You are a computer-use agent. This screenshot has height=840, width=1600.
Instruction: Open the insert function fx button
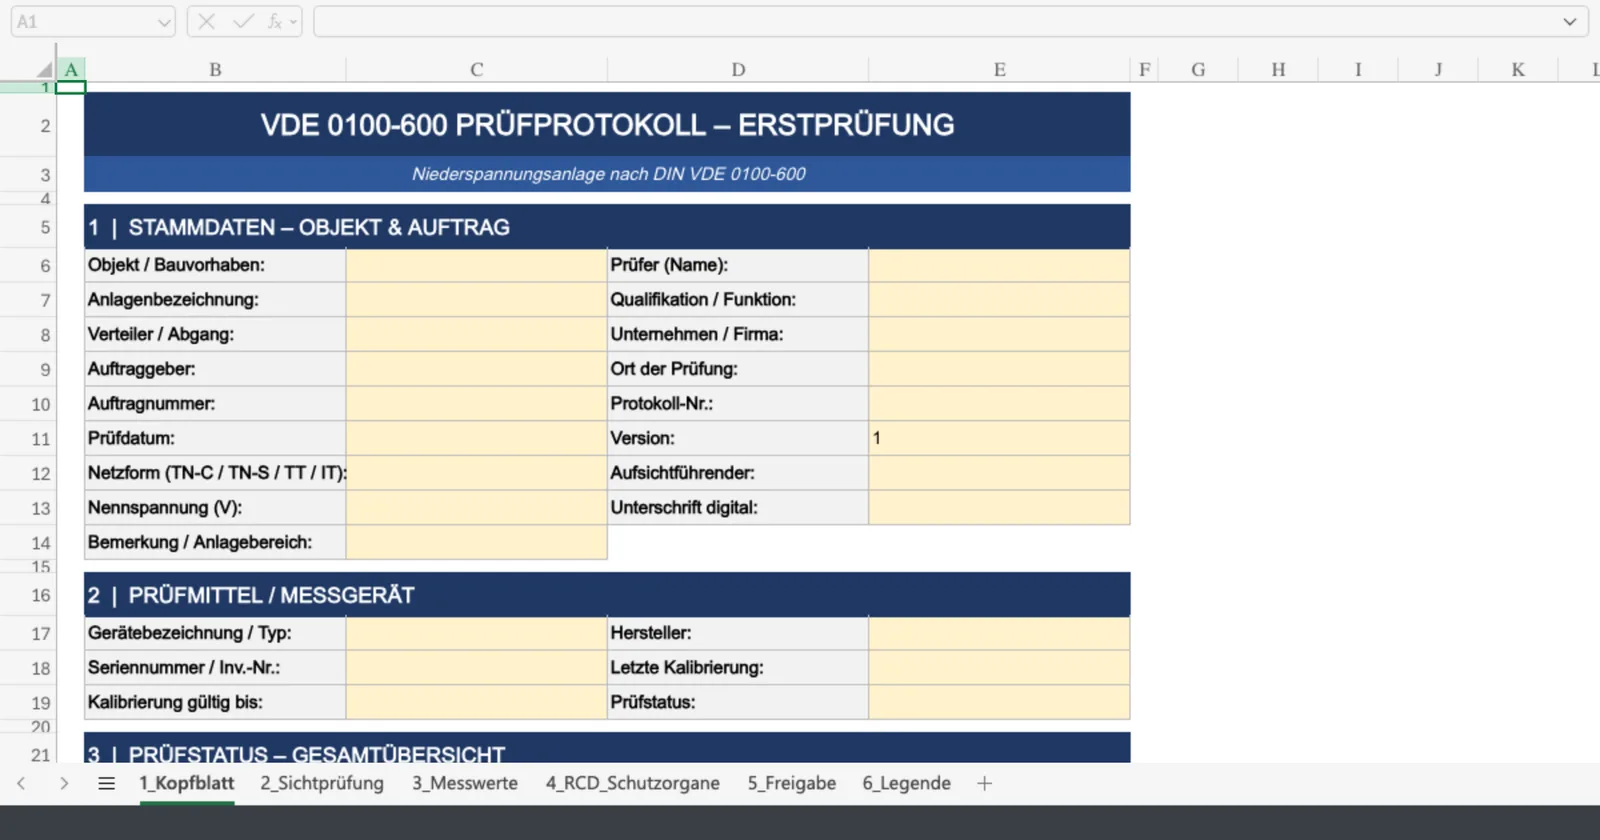(x=273, y=21)
